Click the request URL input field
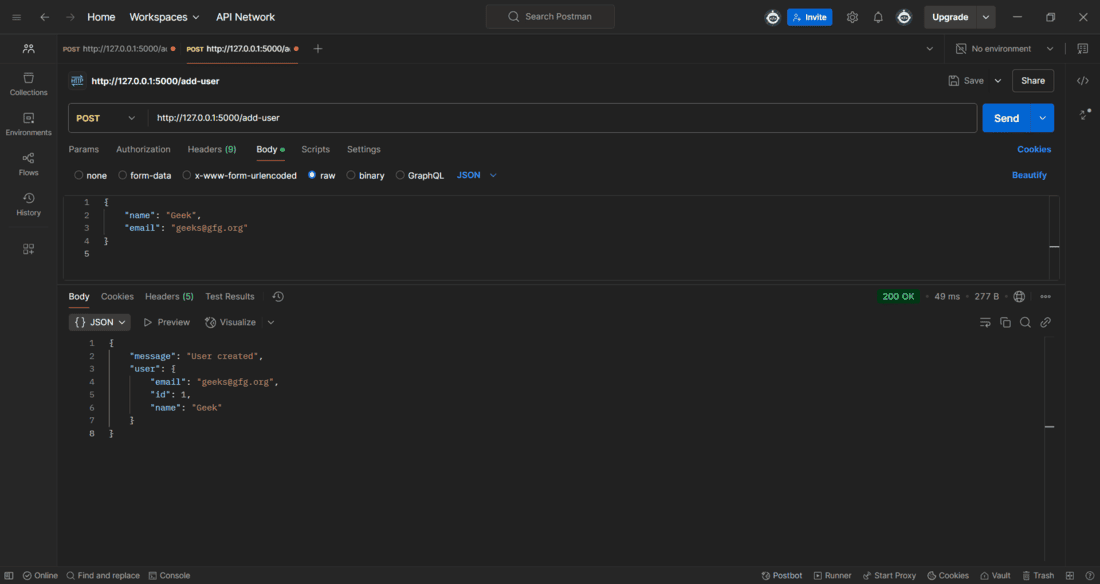1100x584 pixels. click(x=561, y=118)
